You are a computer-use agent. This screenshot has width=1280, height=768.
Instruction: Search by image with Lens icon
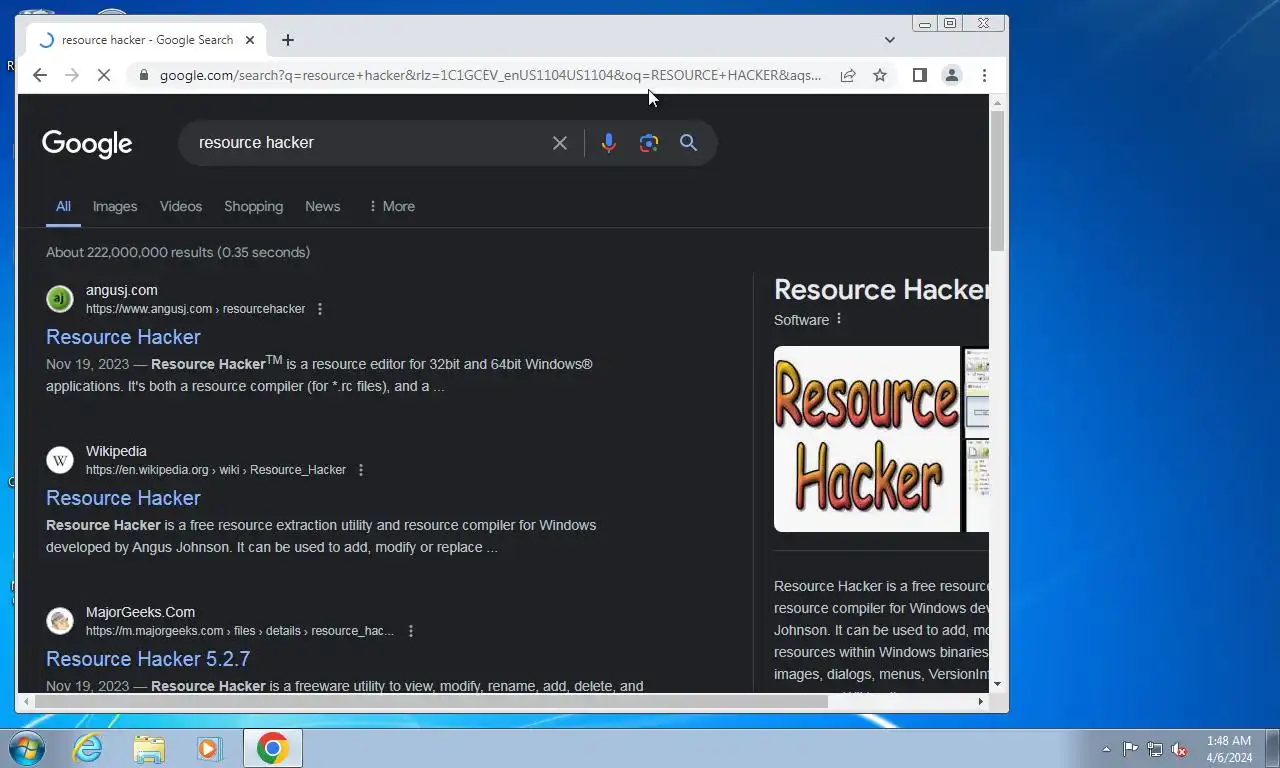click(x=649, y=143)
